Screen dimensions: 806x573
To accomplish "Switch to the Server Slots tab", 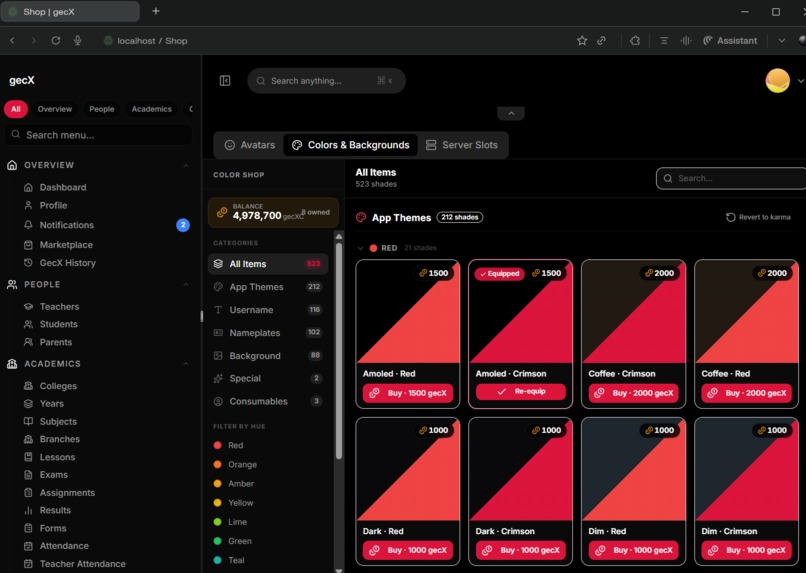I will (462, 145).
